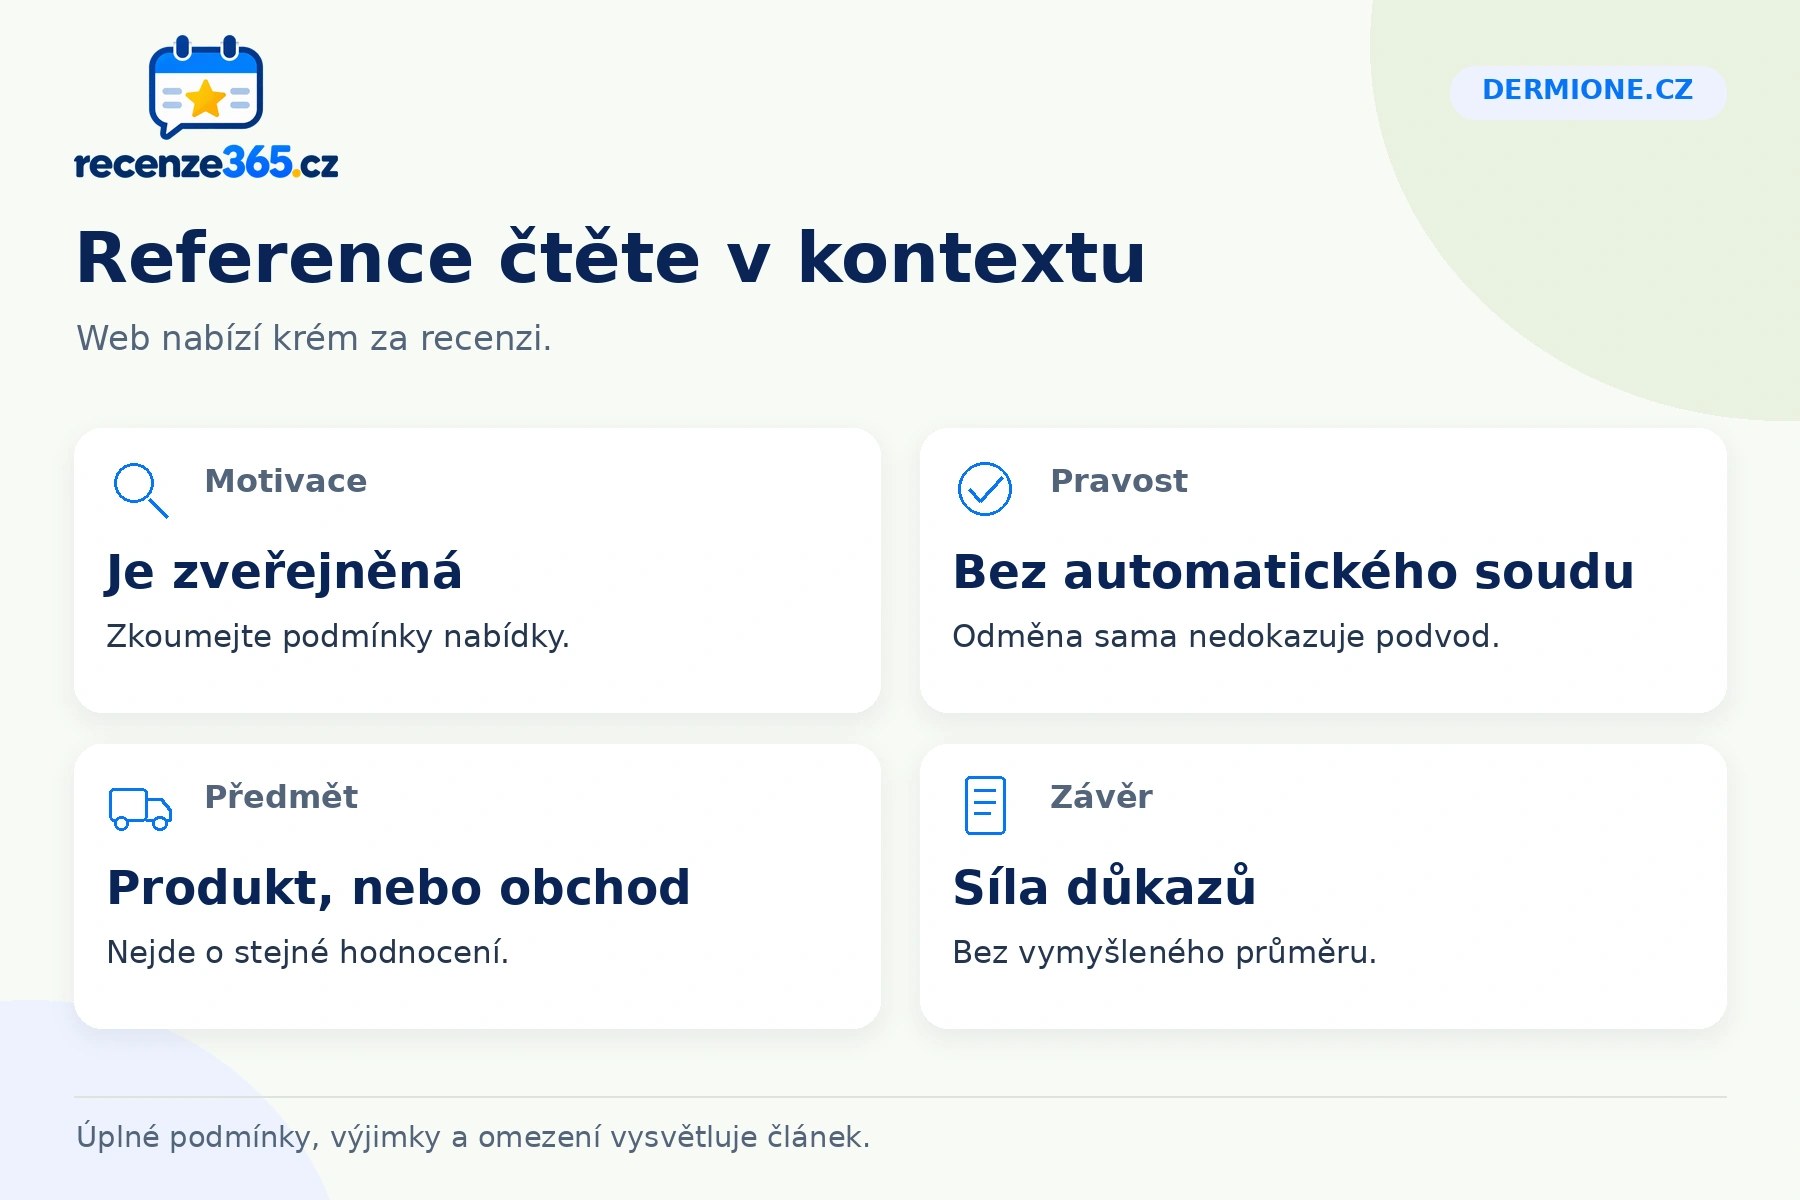Click the recenze365.cz wordmark text

point(207,163)
